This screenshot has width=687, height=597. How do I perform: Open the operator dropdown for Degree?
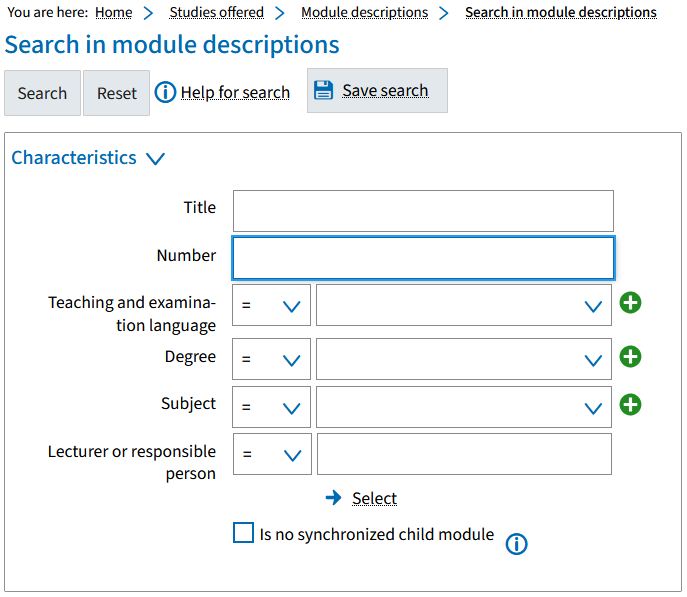tap(271, 359)
